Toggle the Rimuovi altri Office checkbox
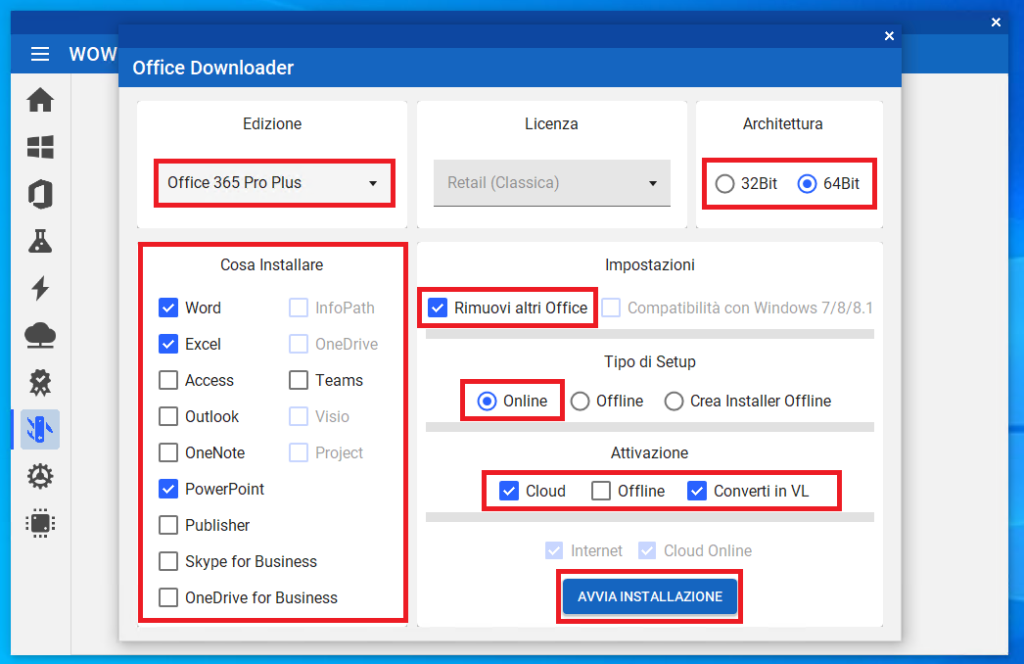 (x=438, y=308)
